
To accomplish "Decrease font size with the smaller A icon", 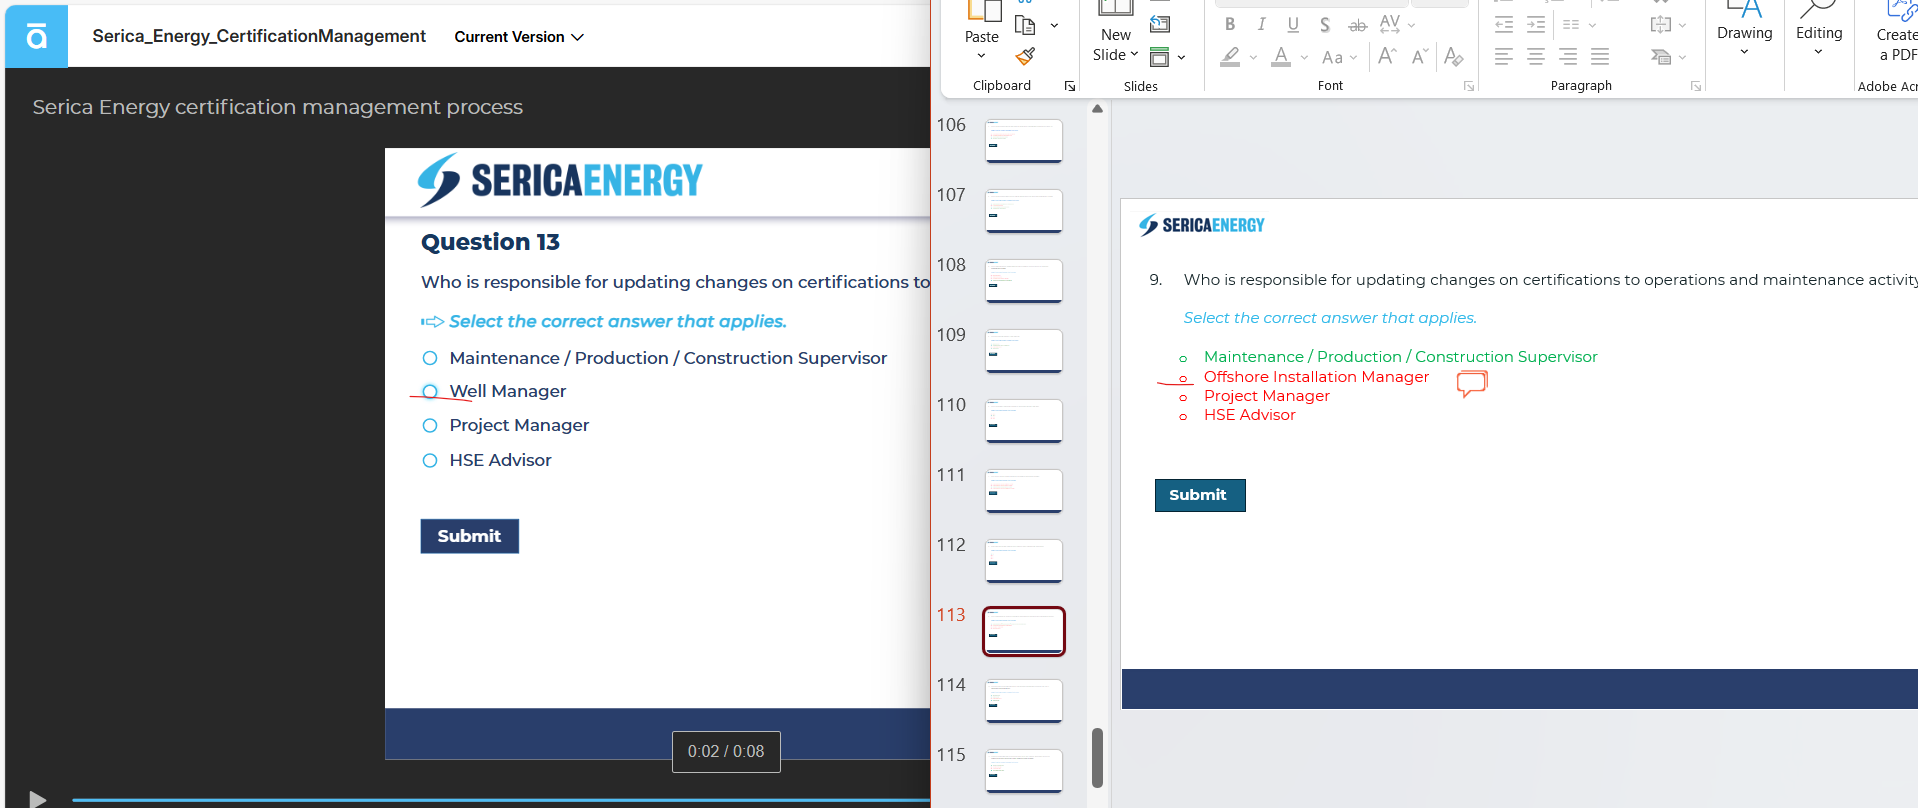I will (1420, 56).
